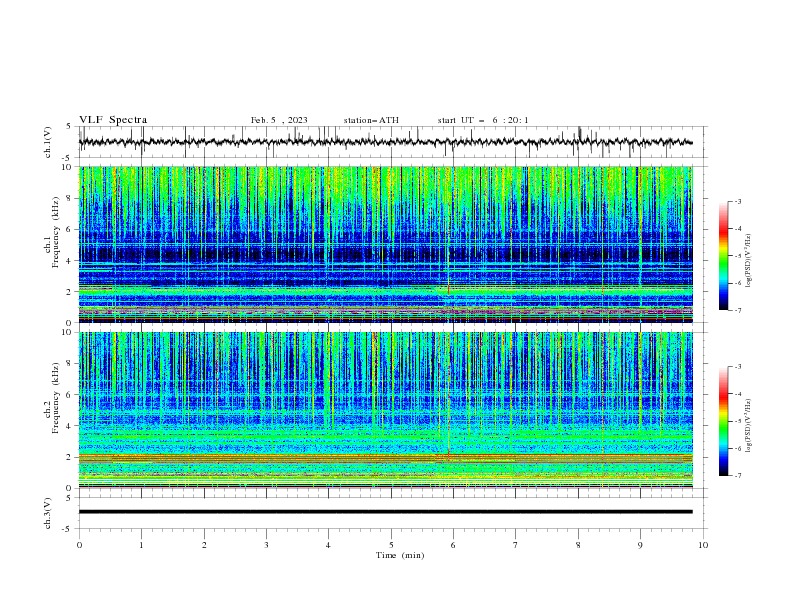Click the time axis tick label "8"
Image resolution: width=792 pixels, height=612 pixels.
point(578,545)
